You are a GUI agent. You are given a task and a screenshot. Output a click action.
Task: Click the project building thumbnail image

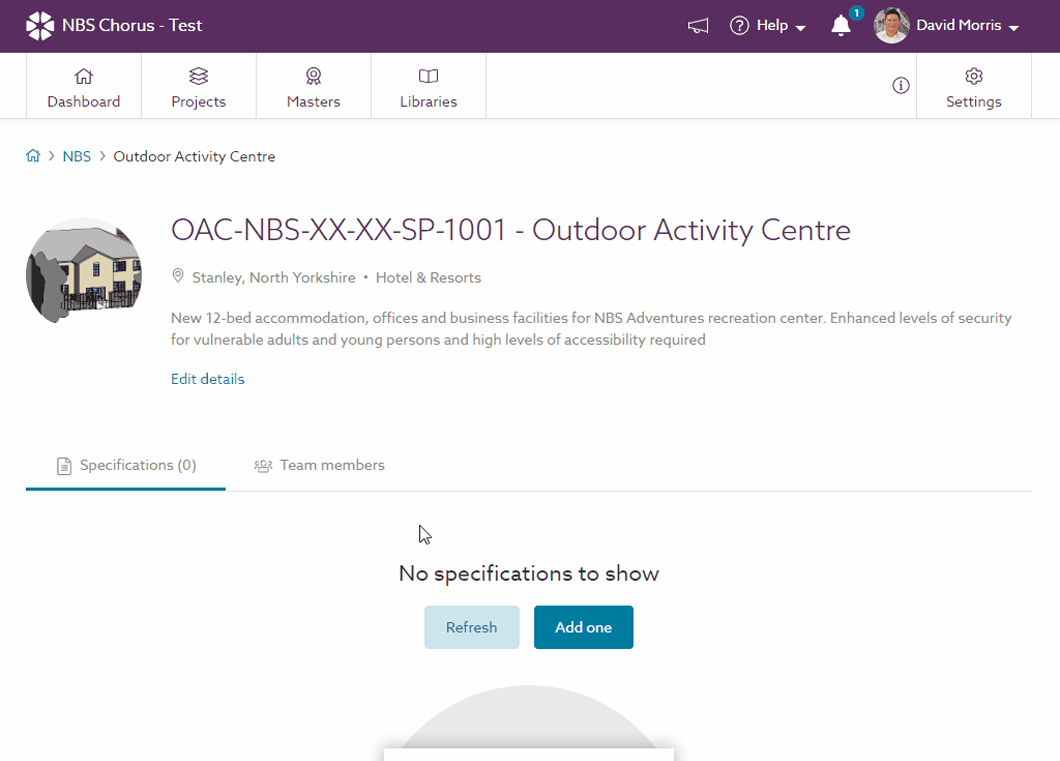pyautogui.click(x=84, y=271)
